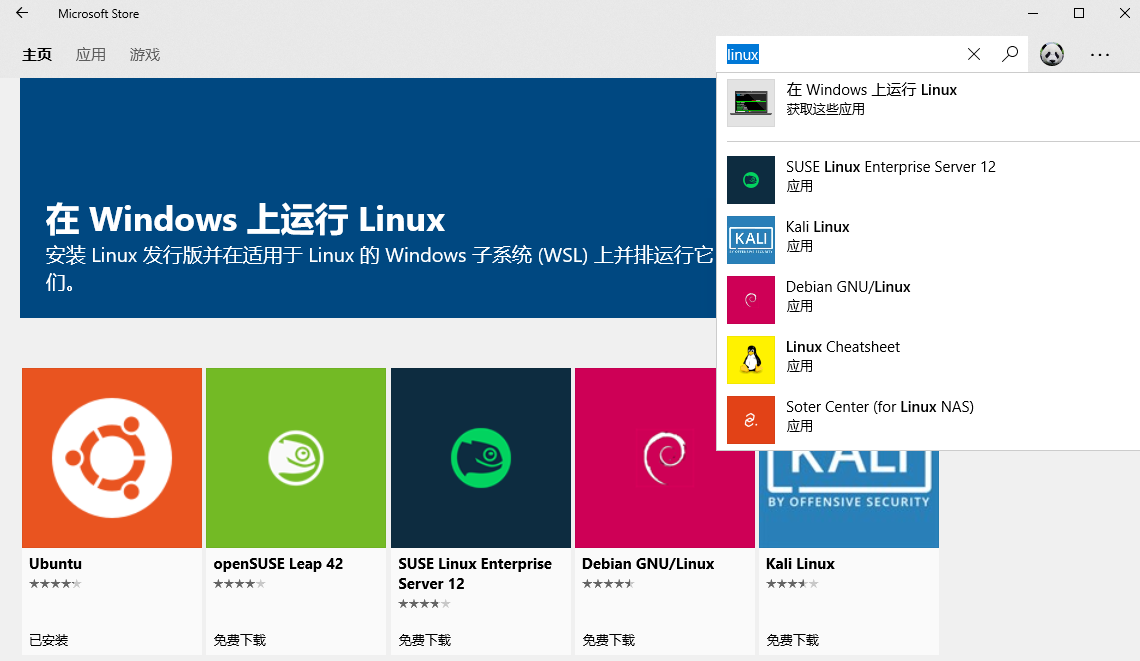
Task: Open the Kali Linux tile image
Action: (848, 499)
